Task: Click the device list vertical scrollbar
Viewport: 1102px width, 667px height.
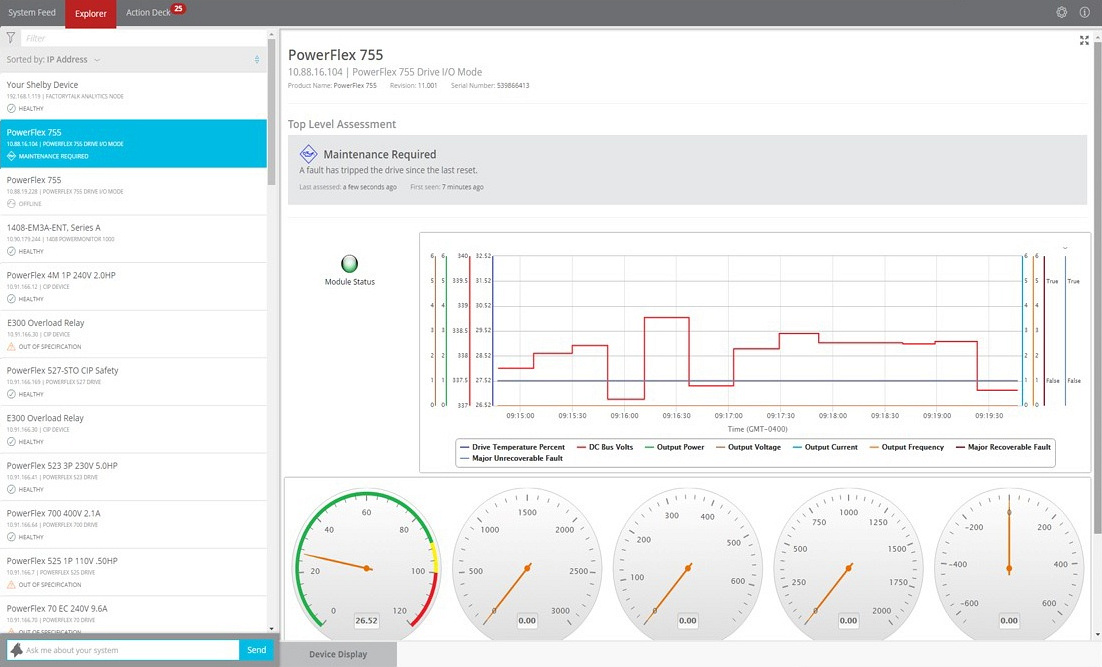Action: 271,112
